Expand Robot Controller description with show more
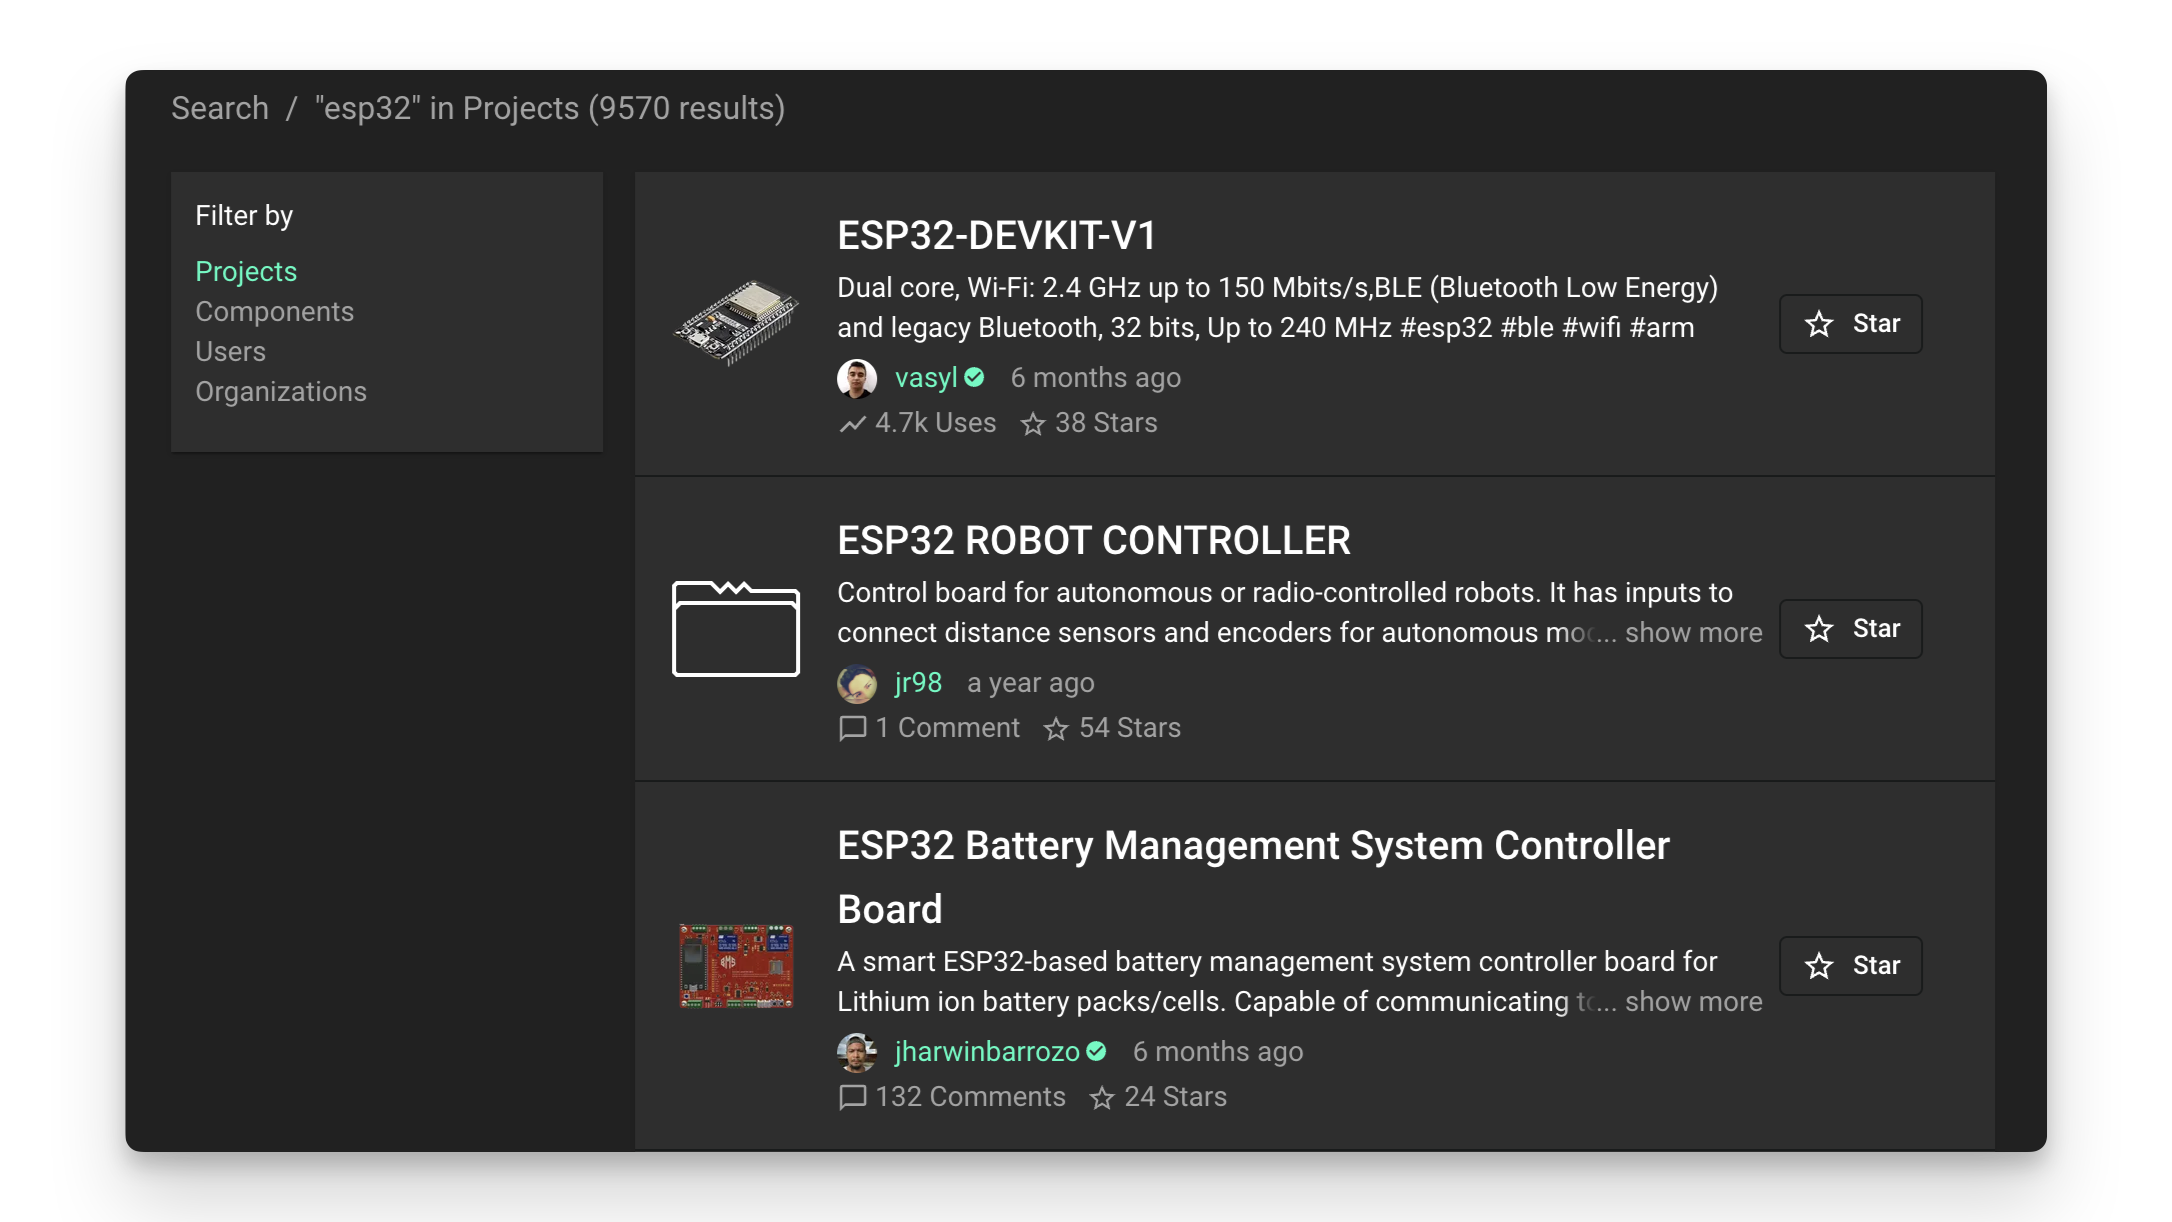This screenshot has height=1222, width=2172. [1693, 633]
